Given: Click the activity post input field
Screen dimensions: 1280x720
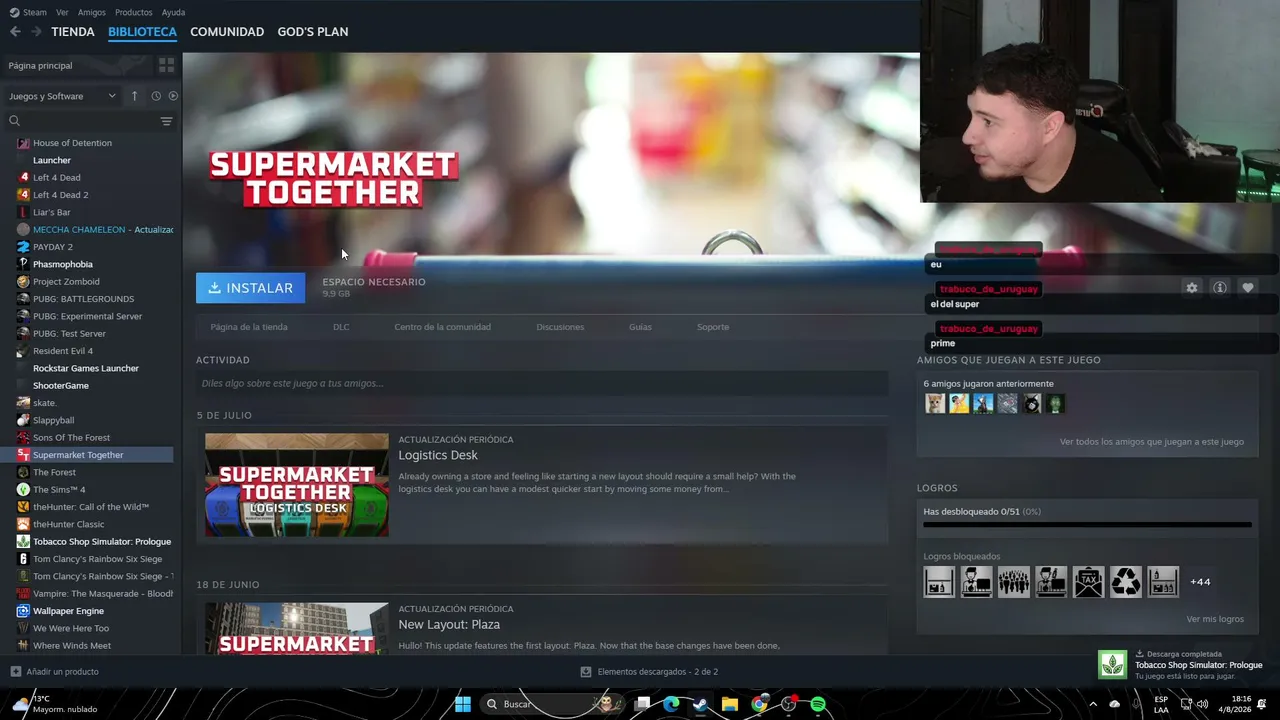Looking at the screenshot, I should click(x=542, y=383).
